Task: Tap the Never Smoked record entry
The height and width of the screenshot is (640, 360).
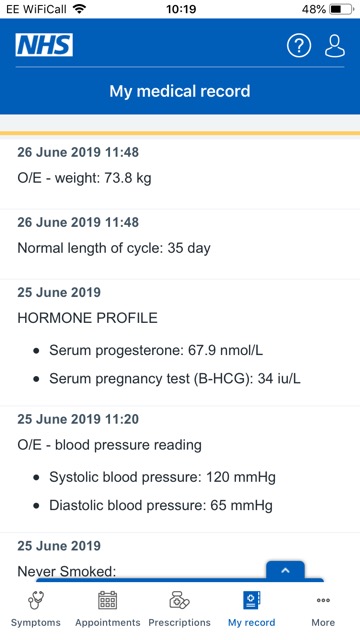Action: (x=180, y=557)
